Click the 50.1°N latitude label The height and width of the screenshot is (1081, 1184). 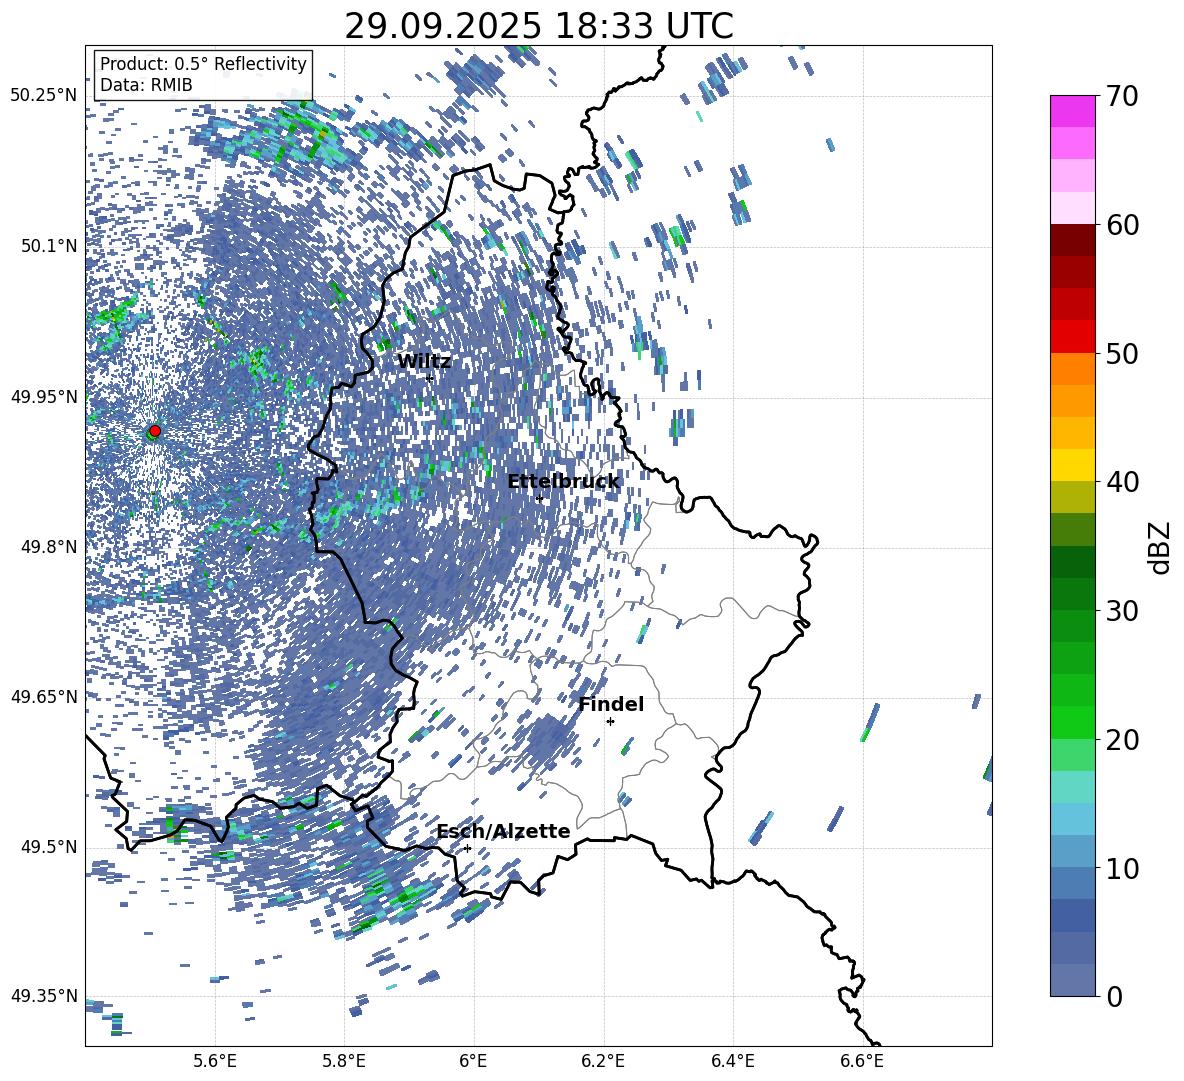48,246
